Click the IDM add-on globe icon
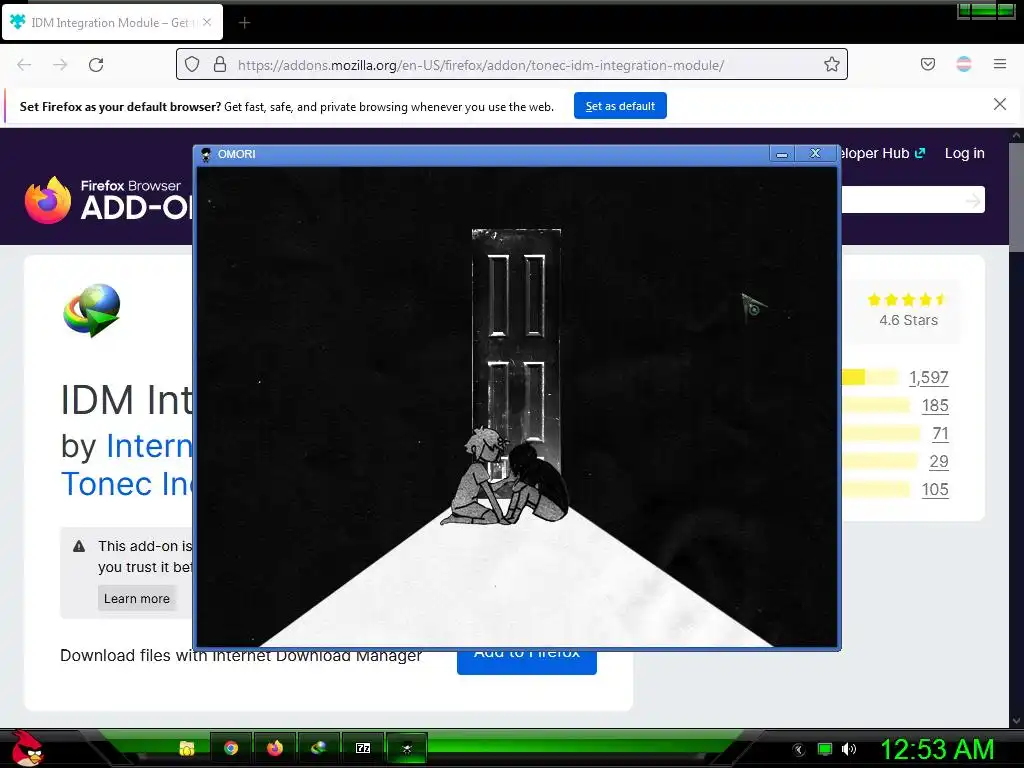 click(x=92, y=310)
